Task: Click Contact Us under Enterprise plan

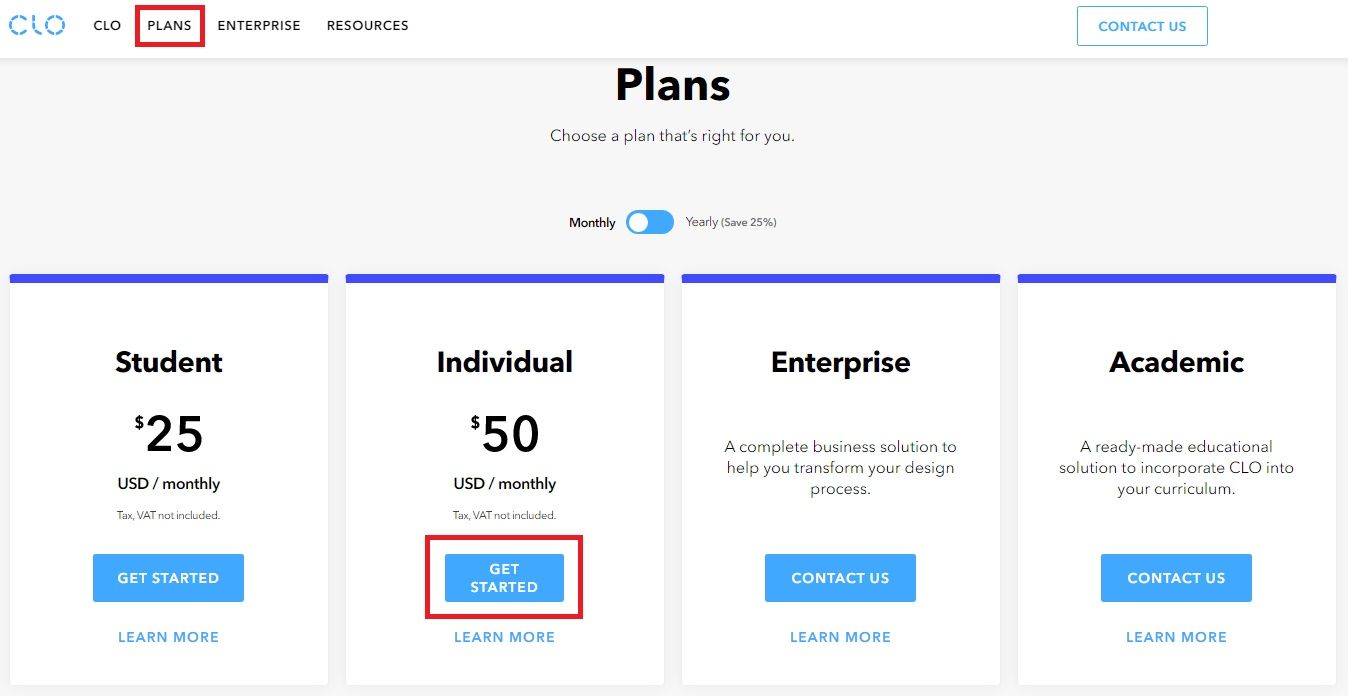Action: 840,578
